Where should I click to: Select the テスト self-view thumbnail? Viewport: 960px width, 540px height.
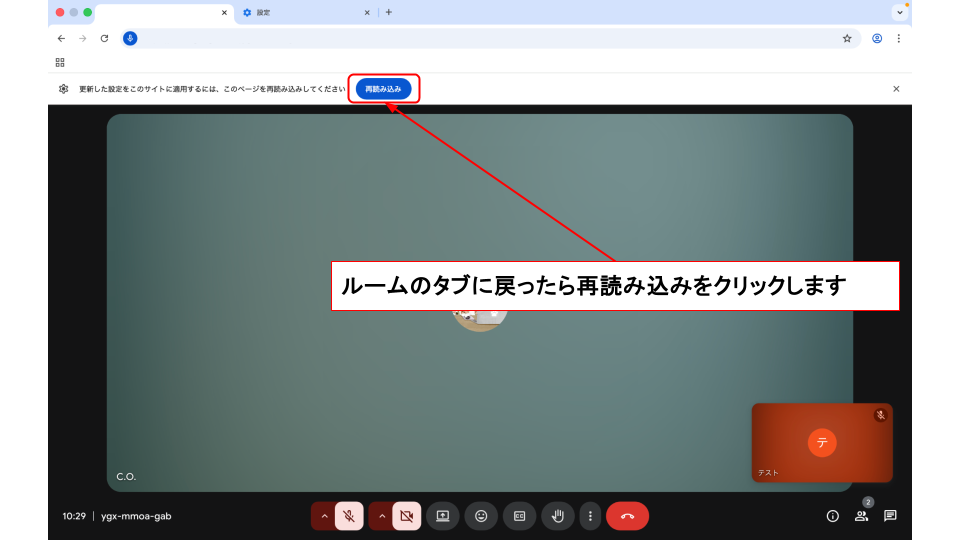[x=822, y=443]
